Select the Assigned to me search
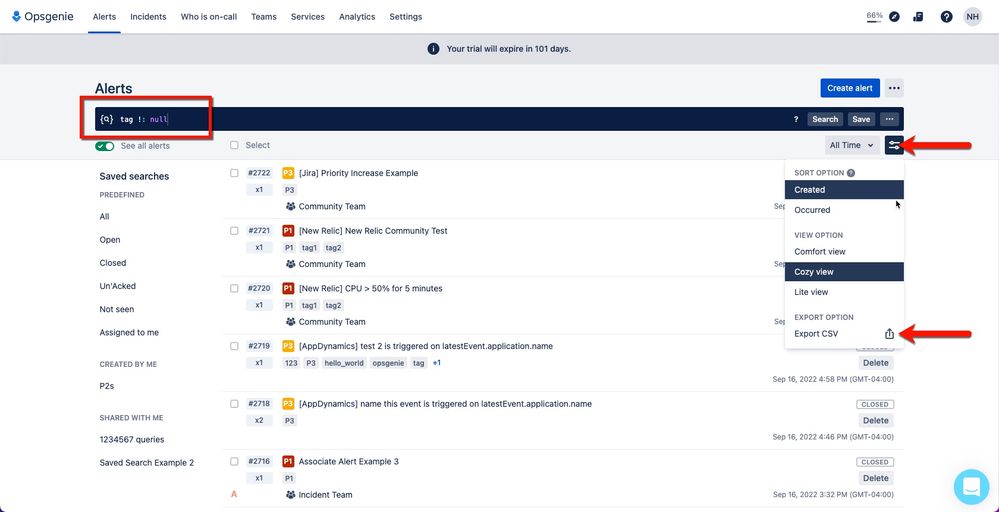This screenshot has height=512, width=999. (x=129, y=332)
